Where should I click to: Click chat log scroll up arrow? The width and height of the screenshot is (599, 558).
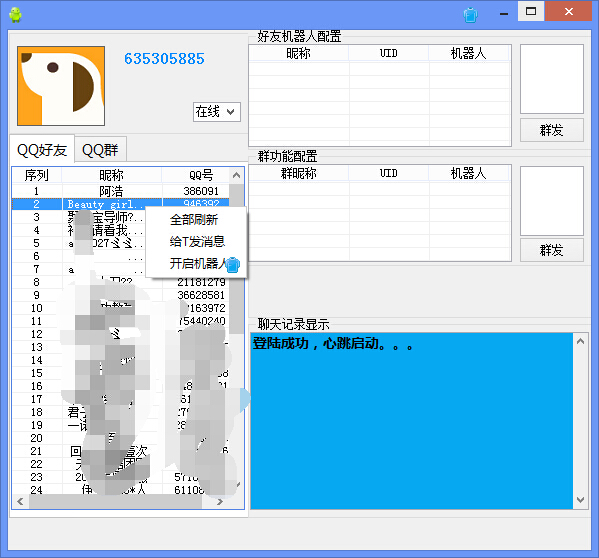(580, 341)
